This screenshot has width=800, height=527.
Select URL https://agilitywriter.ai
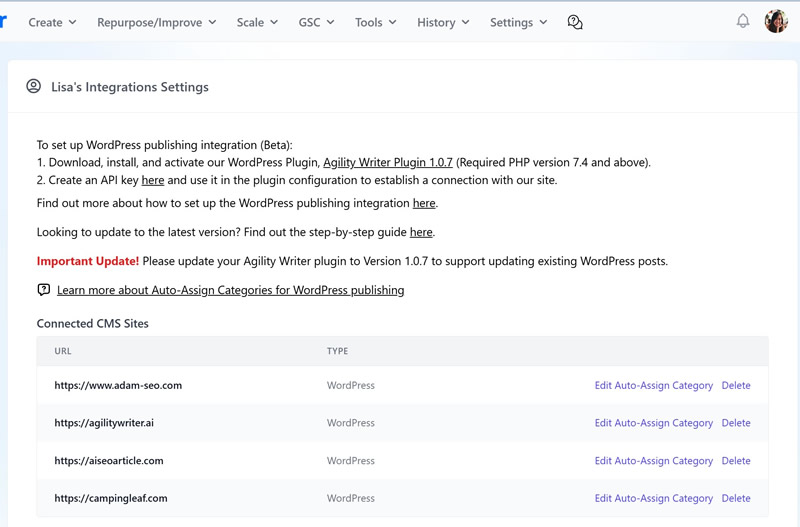(104, 423)
